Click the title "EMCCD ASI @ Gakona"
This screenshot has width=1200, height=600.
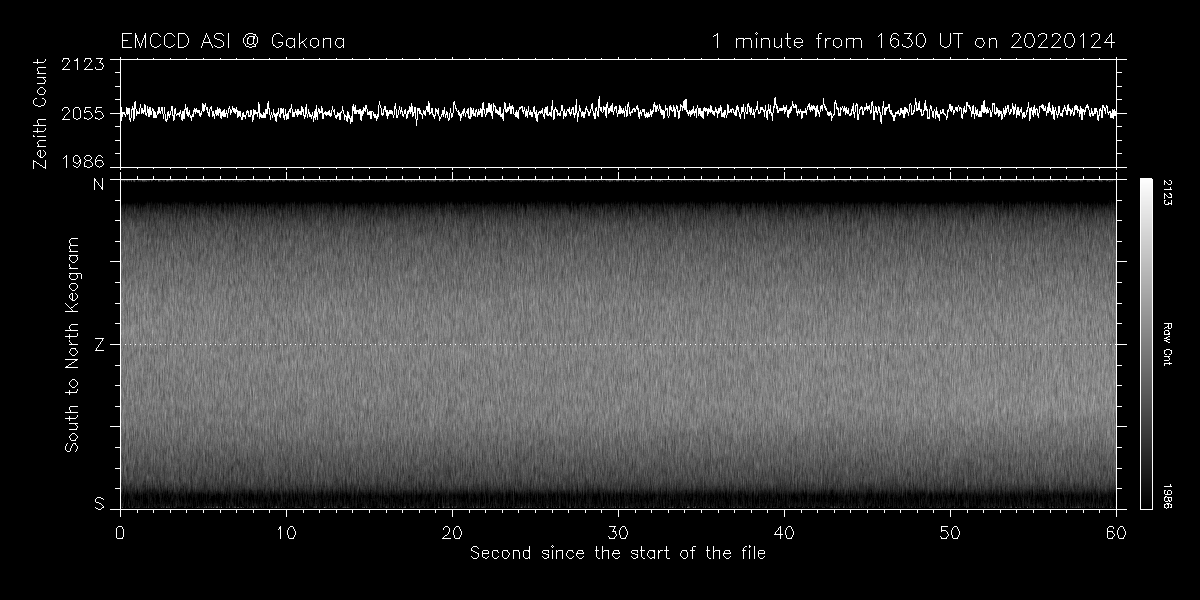[x=233, y=41]
